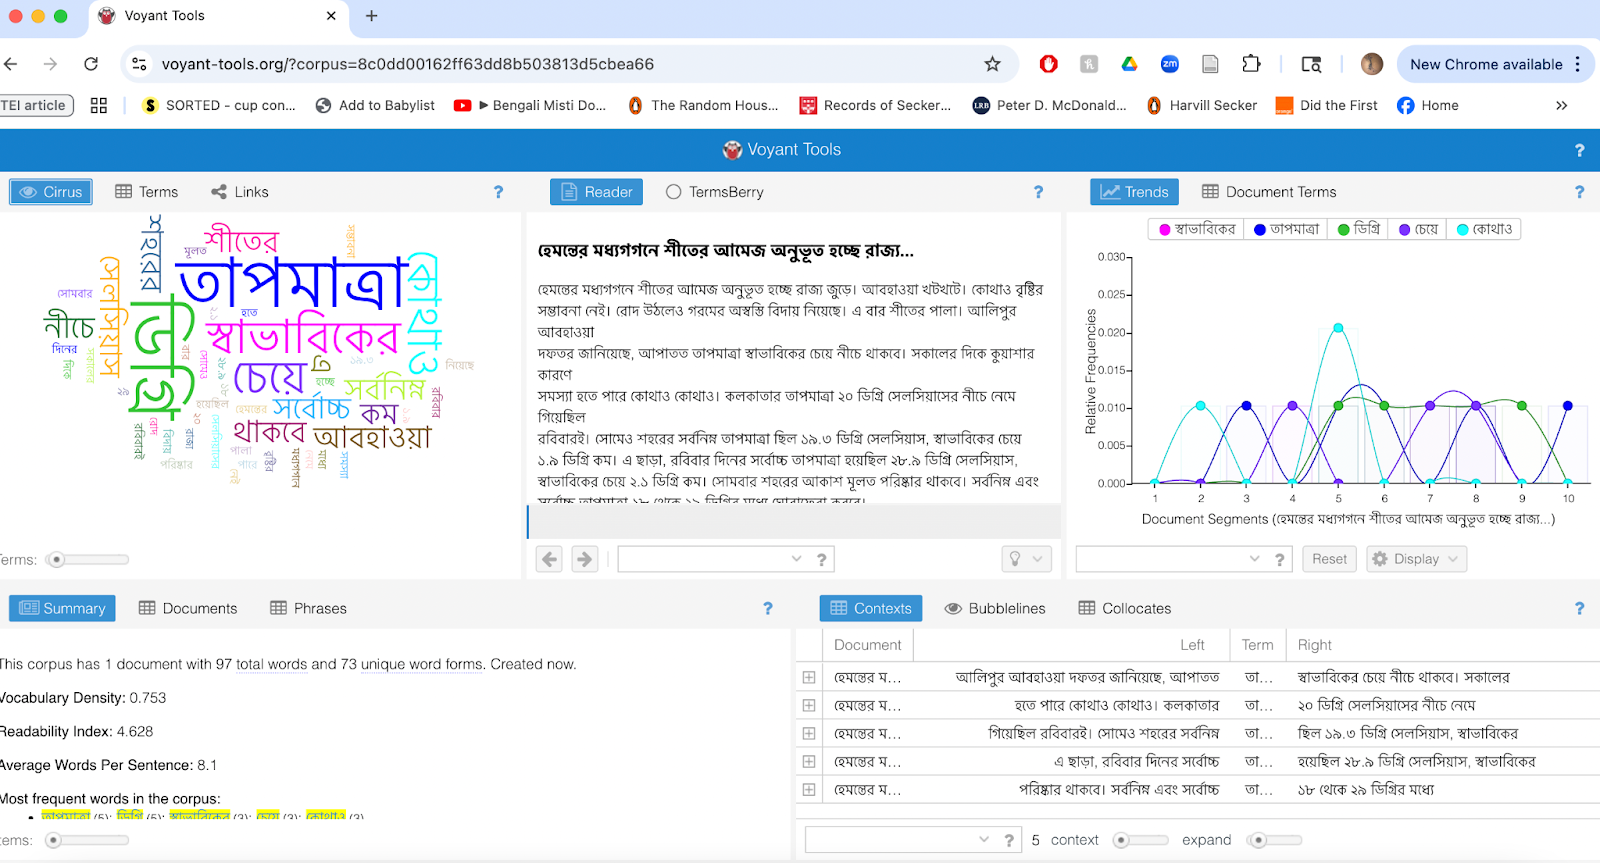1600x863 pixels.
Task: Click next page arrow in Reader panel
Action: [x=585, y=559]
